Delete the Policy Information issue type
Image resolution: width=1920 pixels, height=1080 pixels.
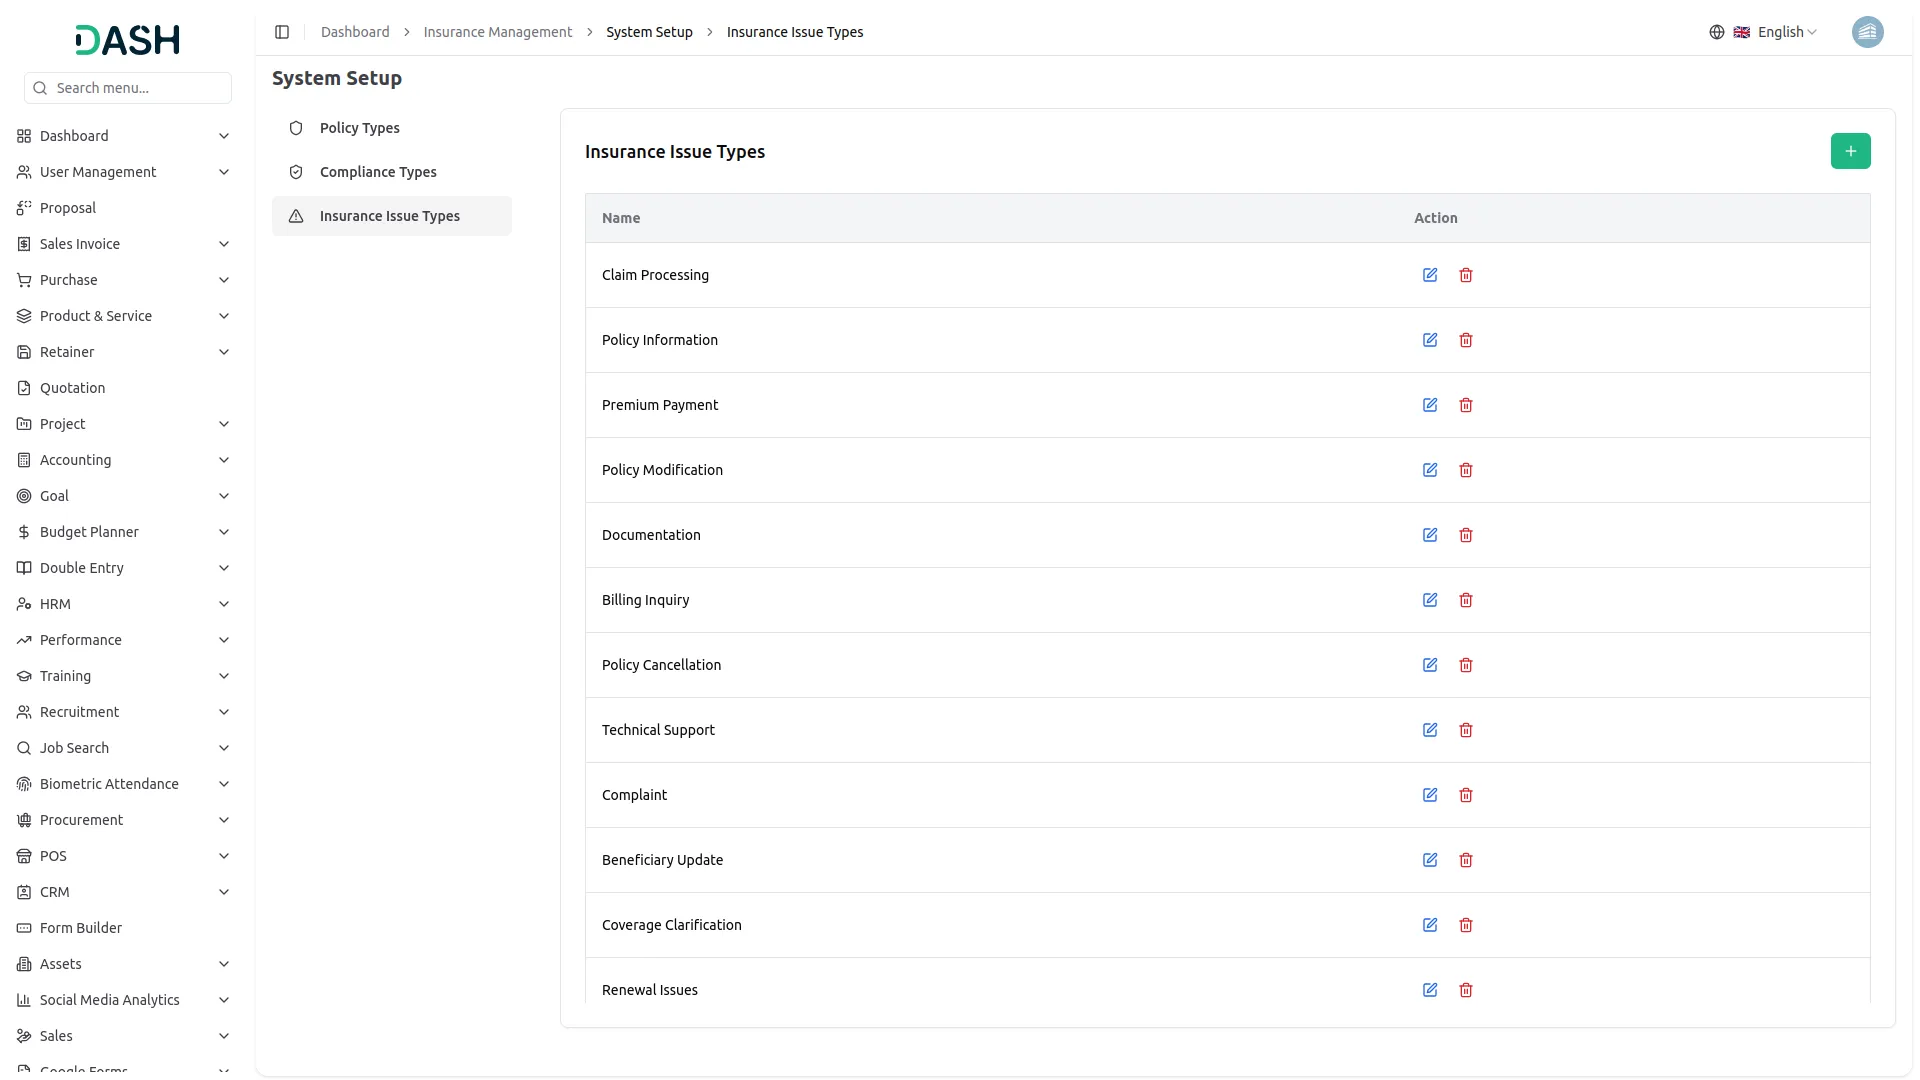click(x=1466, y=340)
